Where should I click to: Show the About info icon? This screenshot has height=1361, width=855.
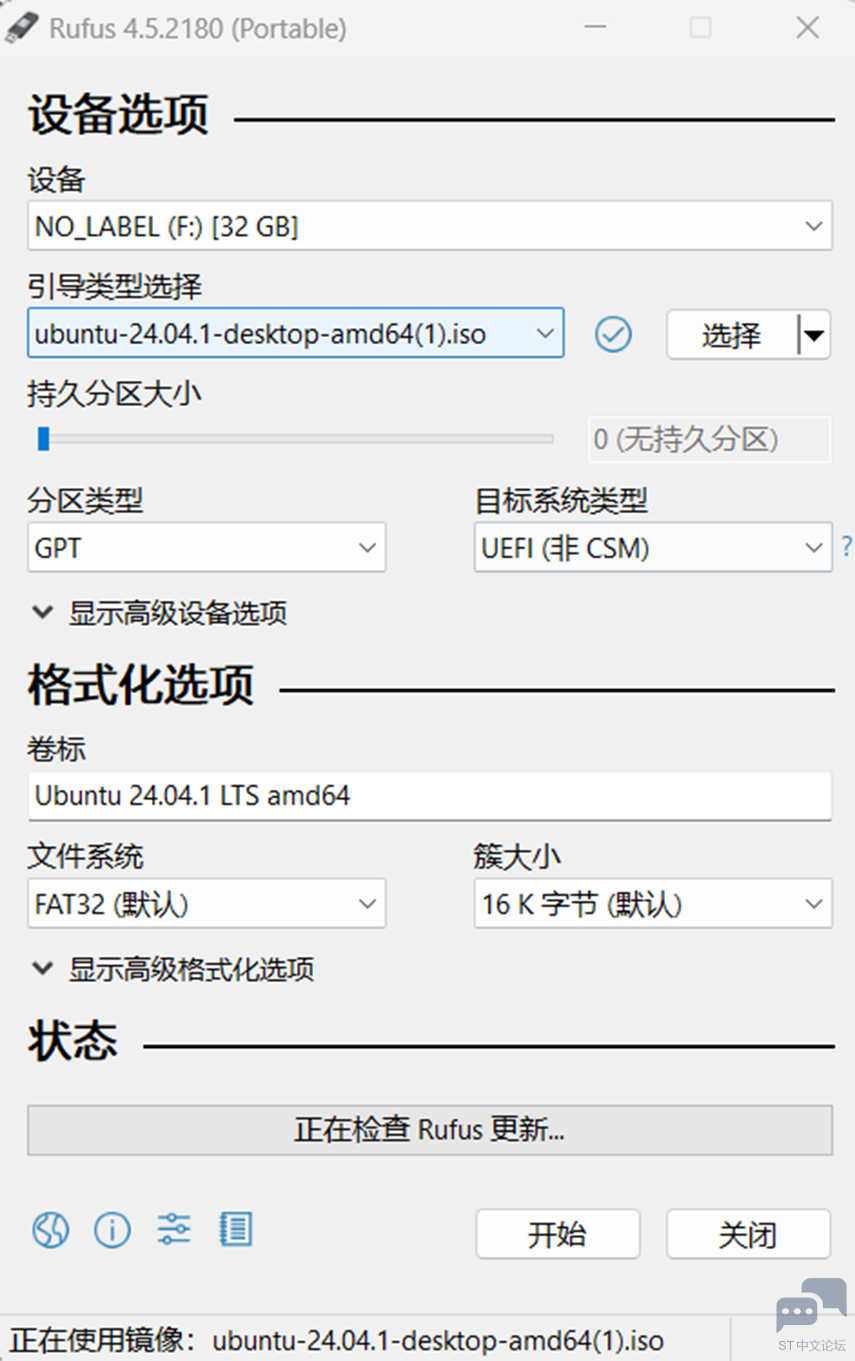coord(112,1229)
